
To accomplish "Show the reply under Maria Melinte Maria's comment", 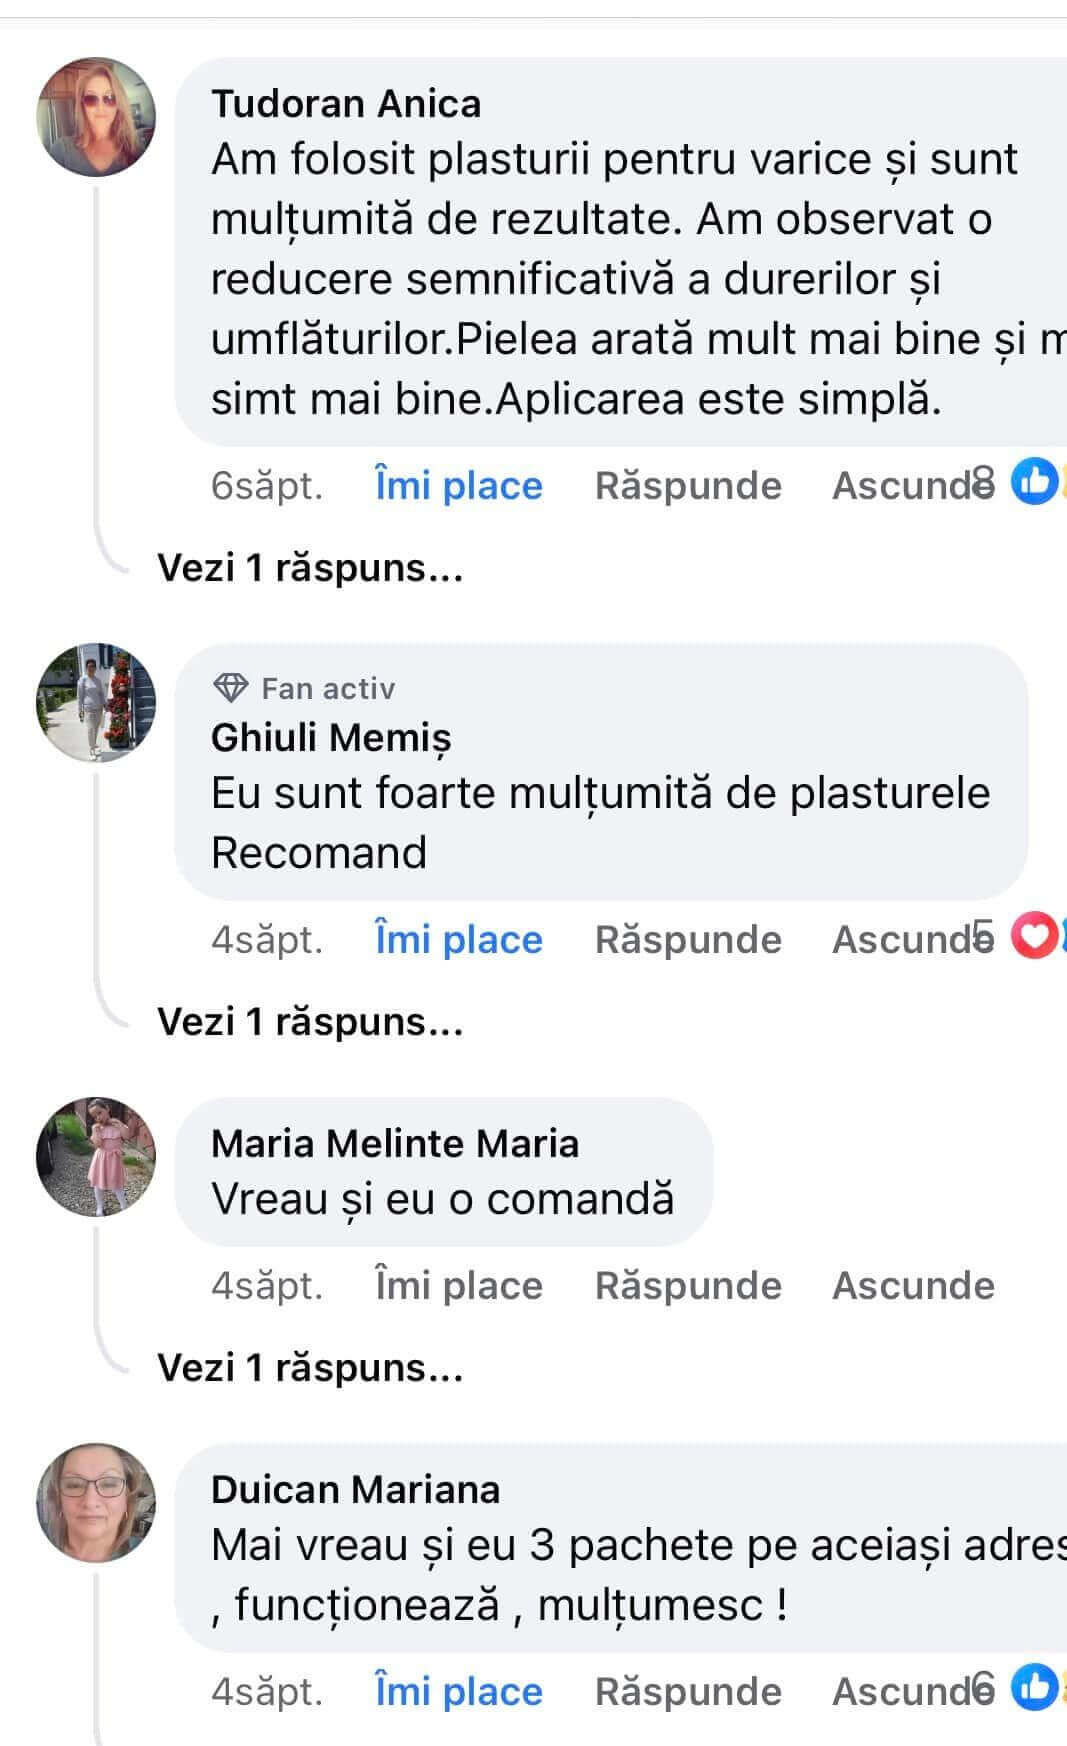I will [310, 1368].
